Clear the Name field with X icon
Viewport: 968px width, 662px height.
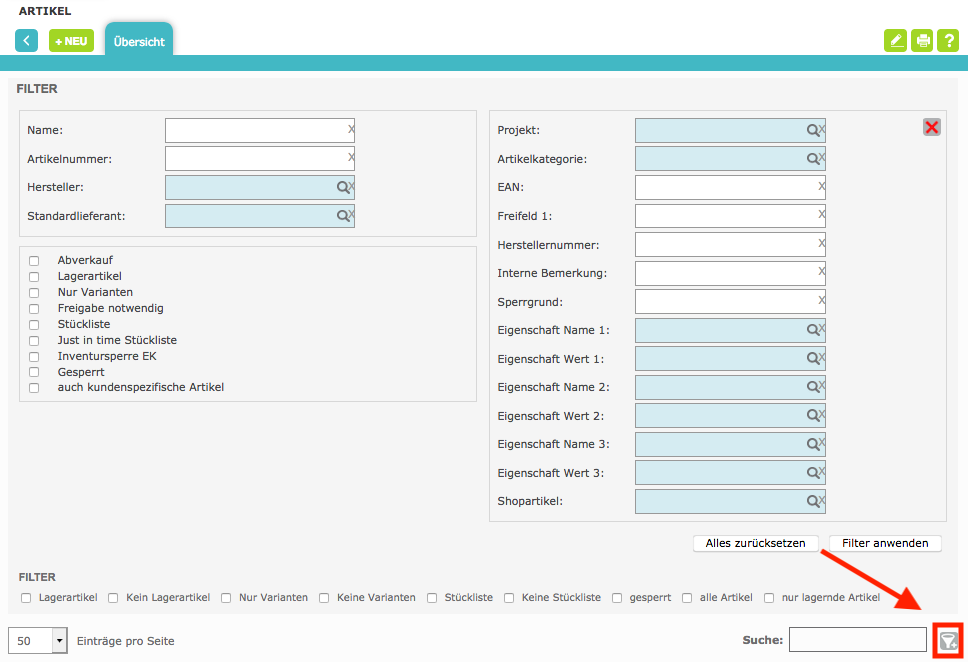[x=351, y=129]
